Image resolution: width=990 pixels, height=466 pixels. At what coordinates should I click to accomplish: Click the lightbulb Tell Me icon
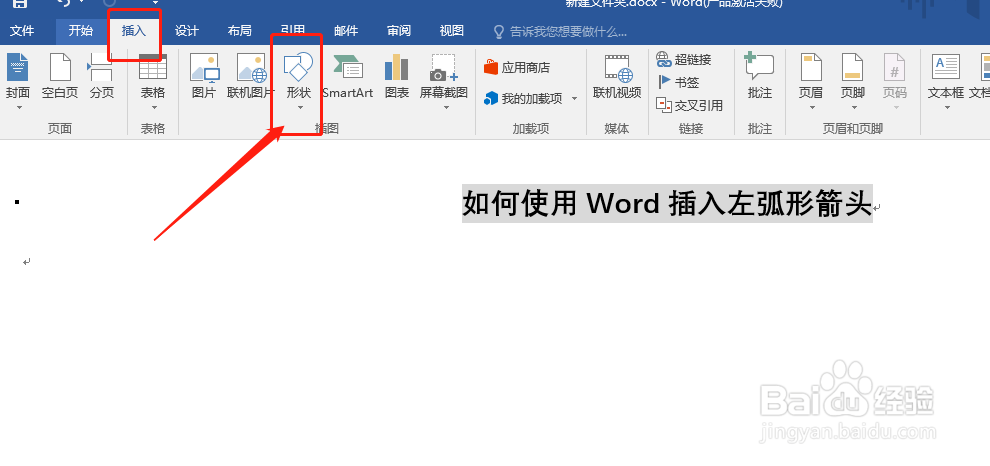499,32
